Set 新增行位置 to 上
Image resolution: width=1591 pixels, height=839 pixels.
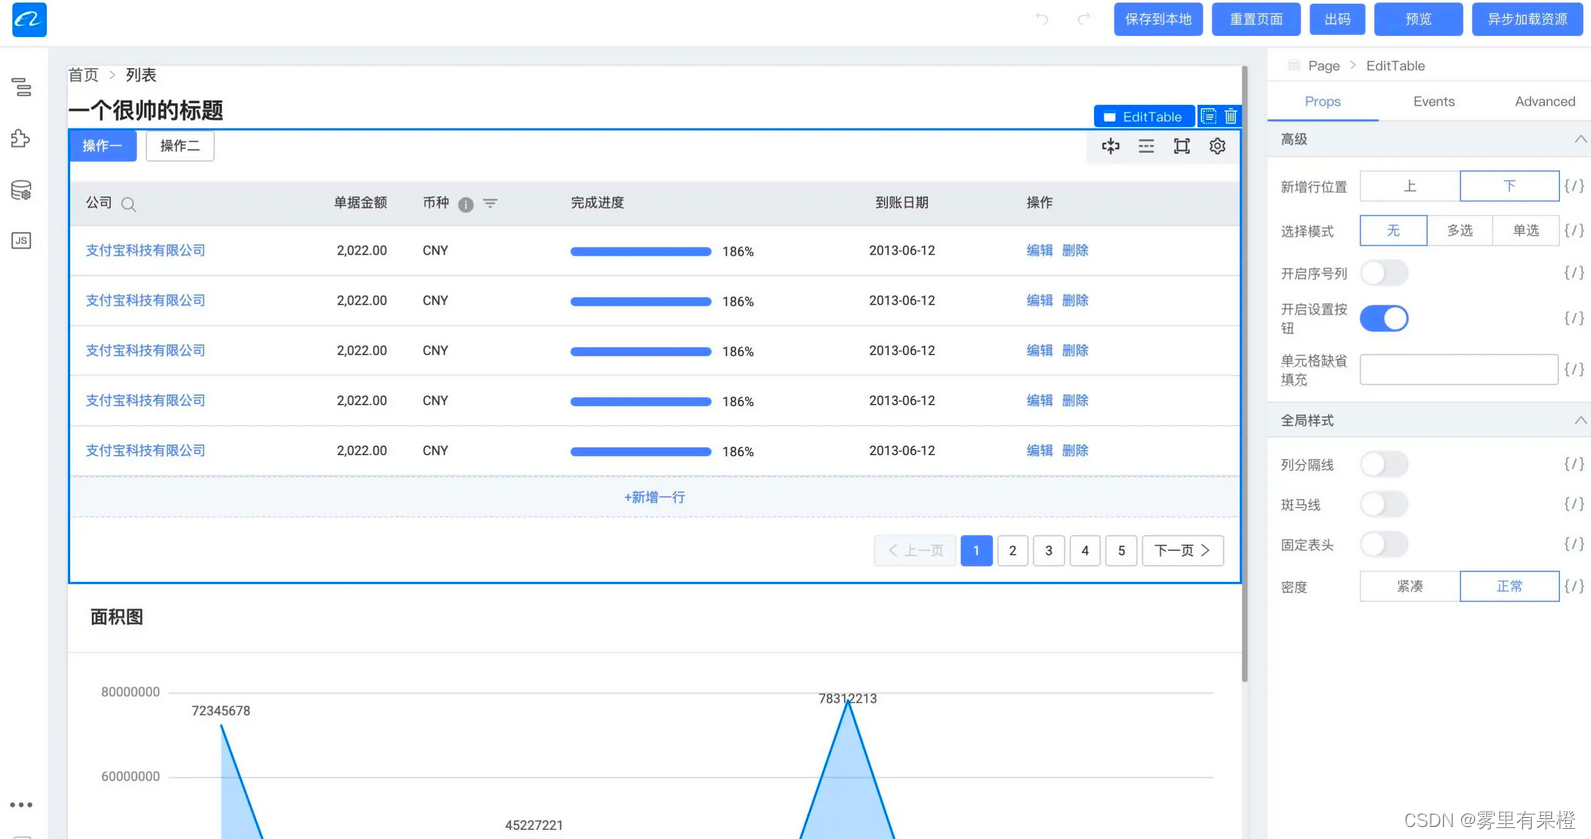1410,186
